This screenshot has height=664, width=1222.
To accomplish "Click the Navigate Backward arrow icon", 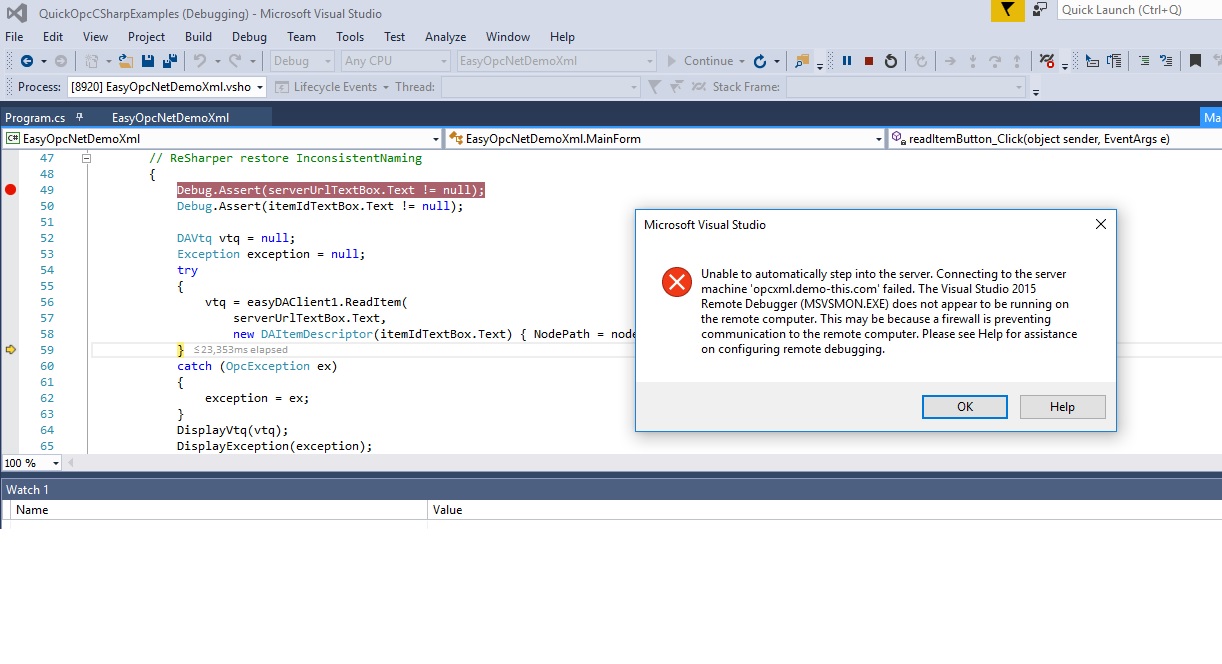I will (27, 61).
